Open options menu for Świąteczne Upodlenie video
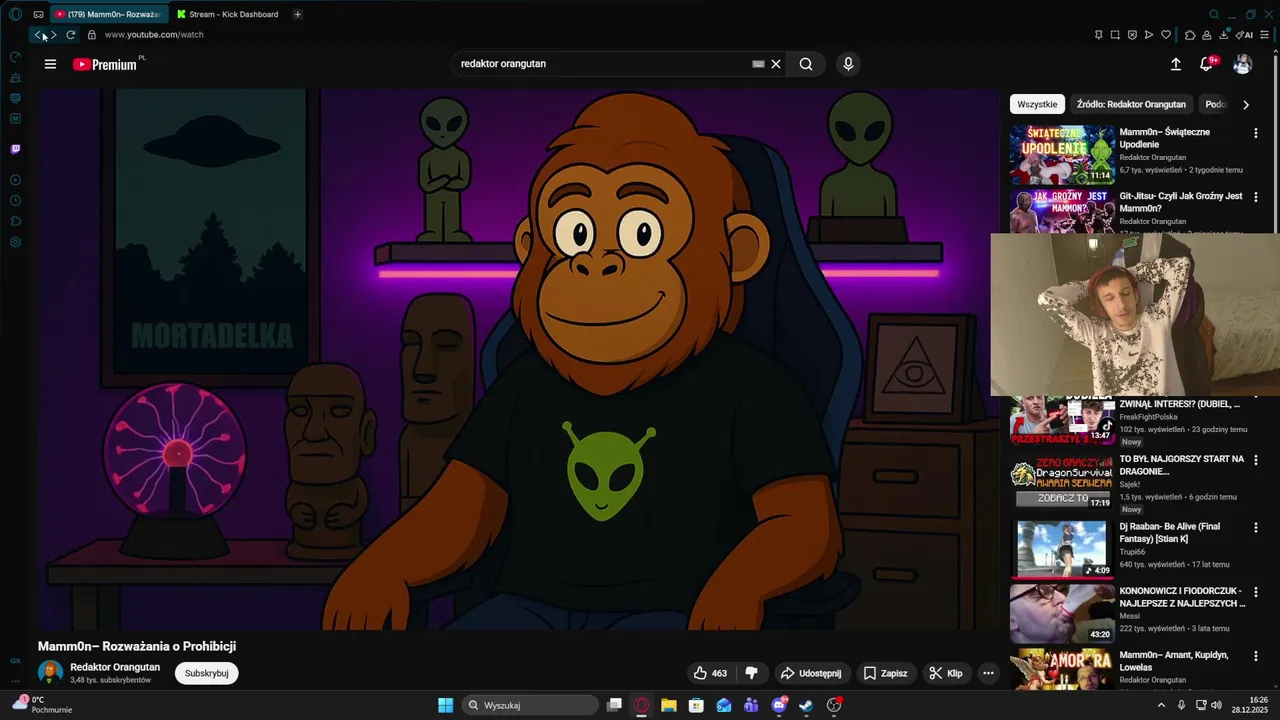The height and width of the screenshot is (720, 1280). (x=1256, y=133)
